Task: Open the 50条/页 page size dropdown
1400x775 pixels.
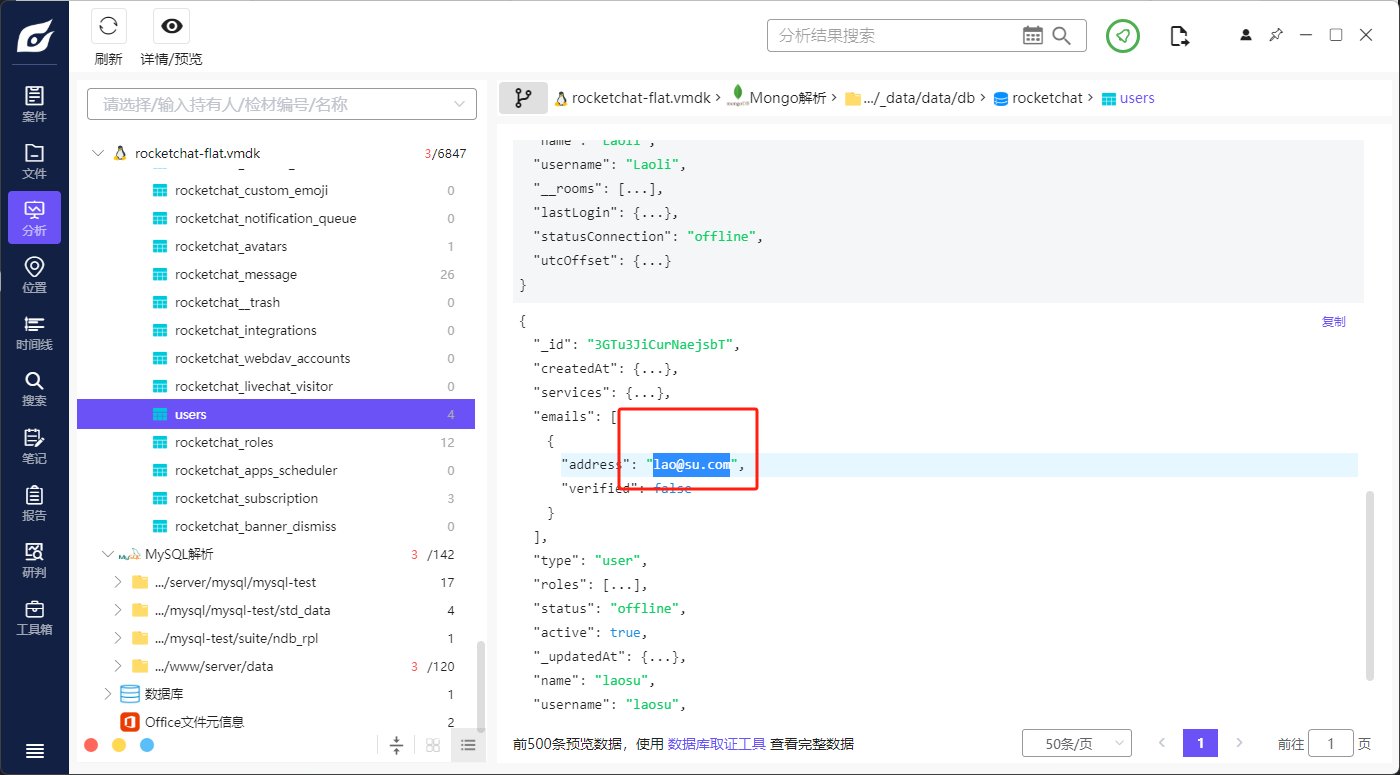Action: pyautogui.click(x=1076, y=743)
